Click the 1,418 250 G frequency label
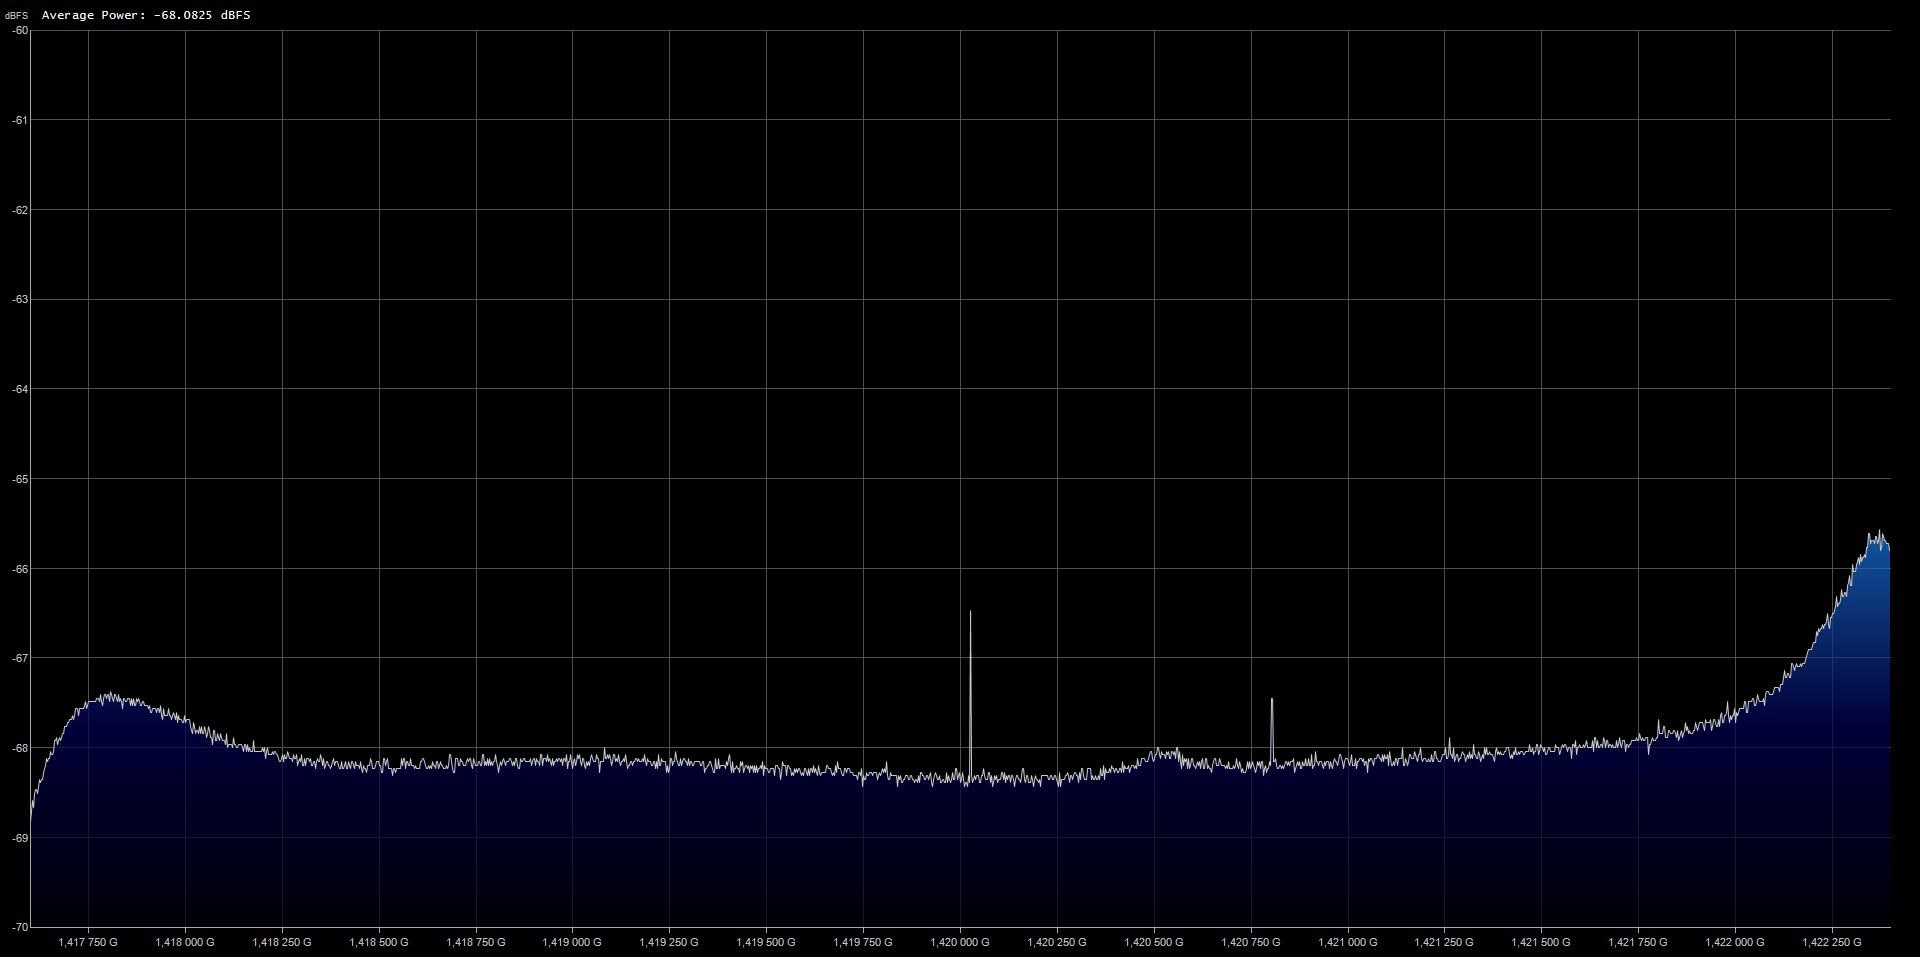 282,942
